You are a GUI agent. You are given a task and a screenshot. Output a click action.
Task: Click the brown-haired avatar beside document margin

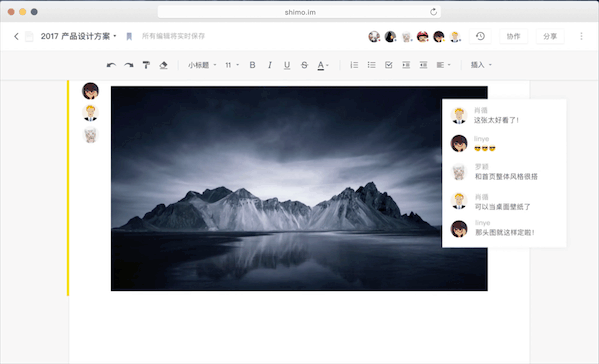[x=91, y=91]
